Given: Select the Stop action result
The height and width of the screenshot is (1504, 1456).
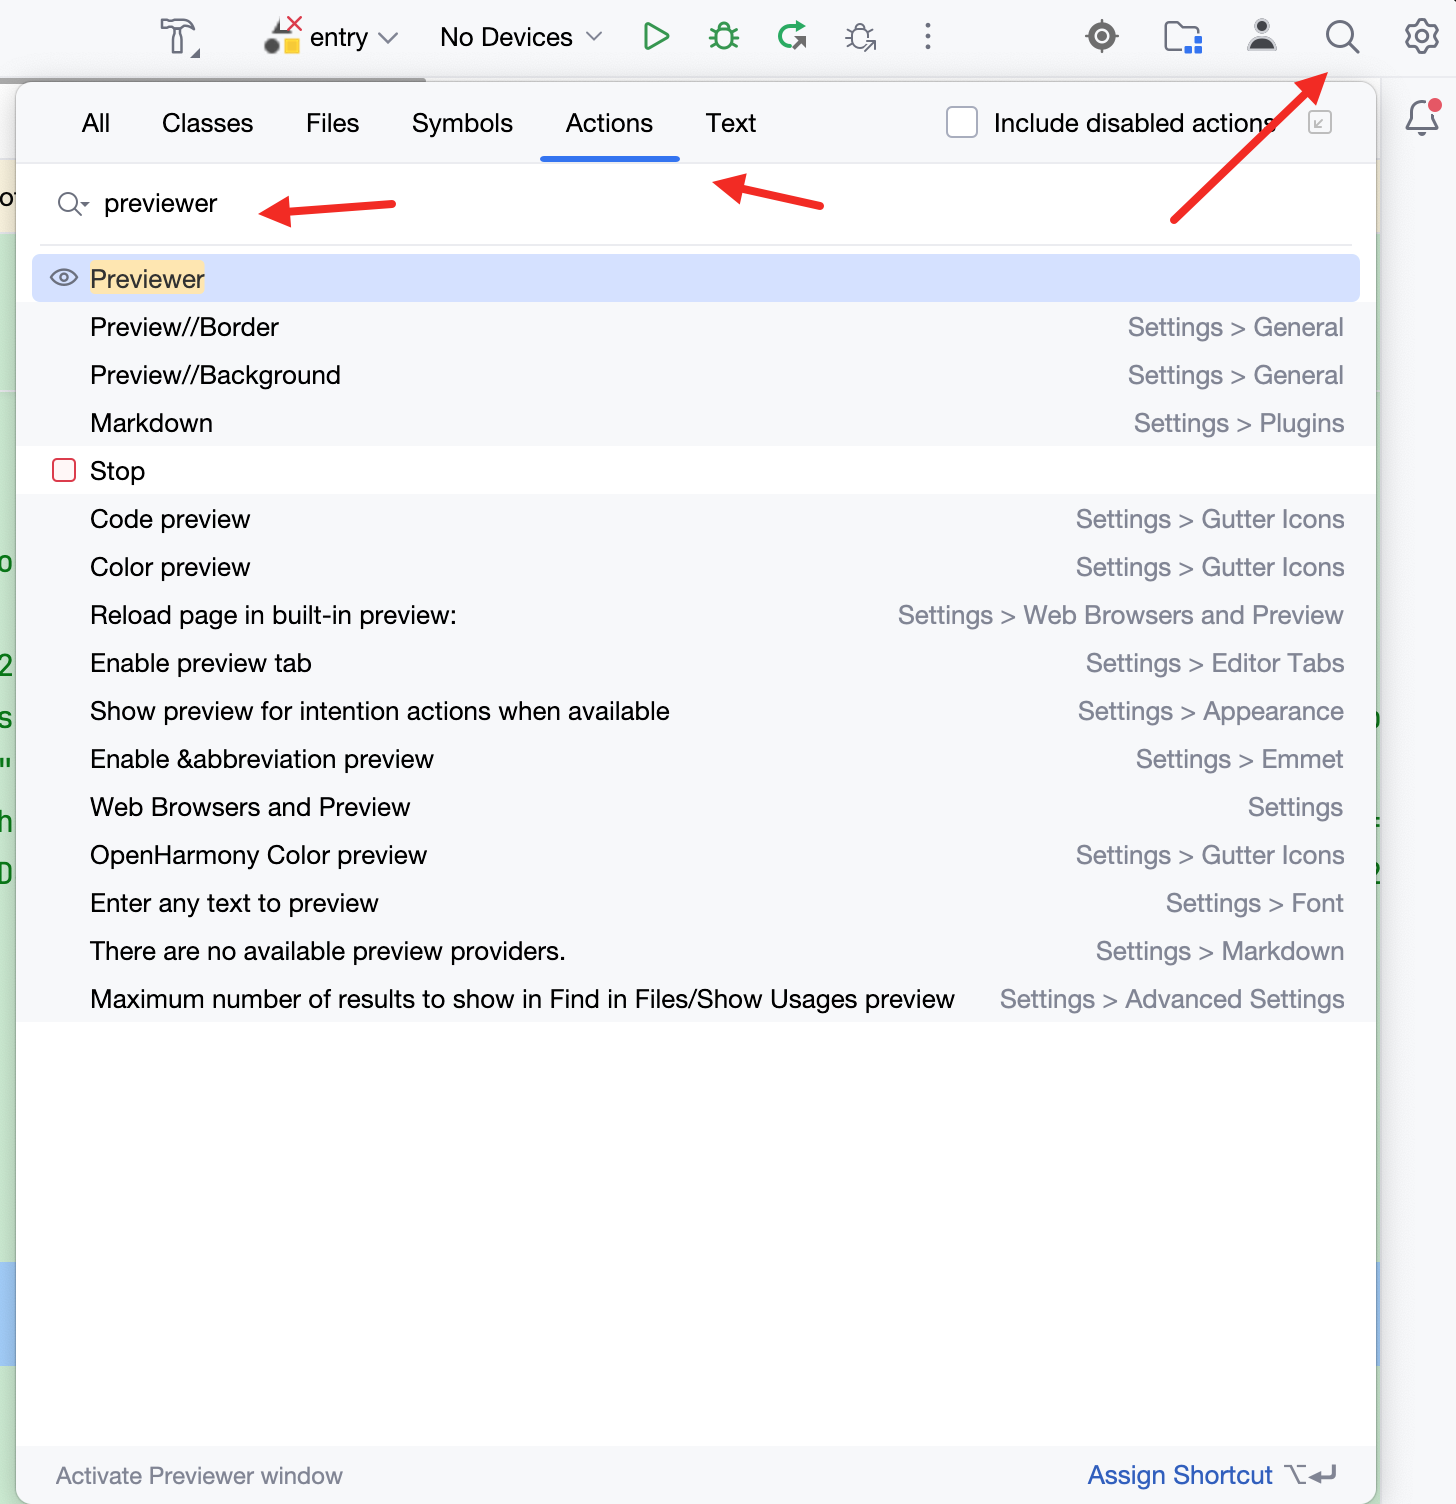Looking at the screenshot, I should tap(696, 471).
